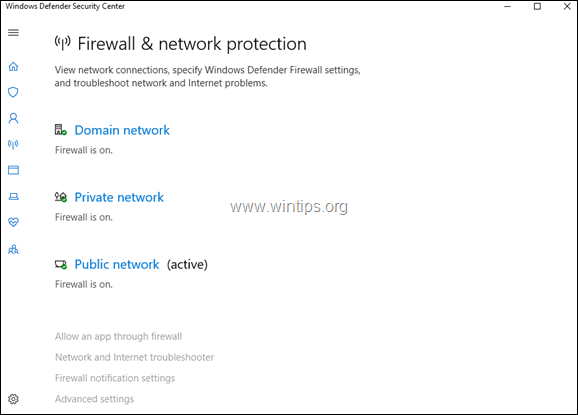Open App & browser control sidebar icon
This screenshot has height=415, width=578.
pyautogui.click(x=13, y=170)
